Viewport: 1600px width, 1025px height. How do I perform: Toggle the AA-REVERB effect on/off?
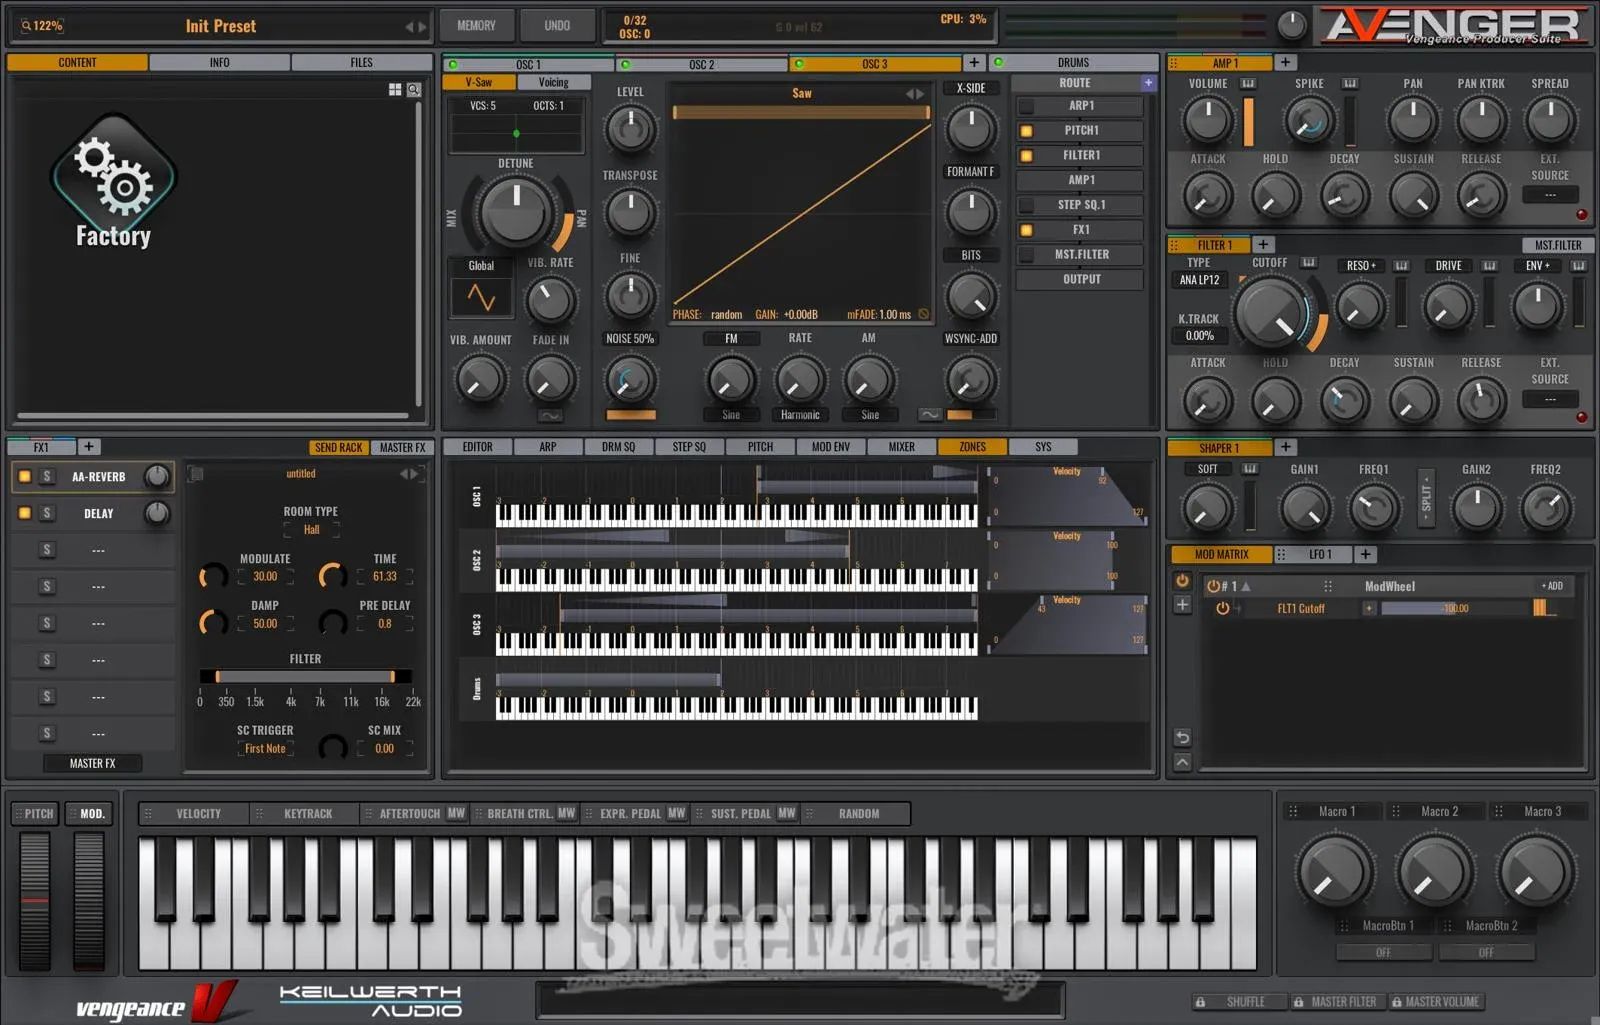click(x=25, y=476)
